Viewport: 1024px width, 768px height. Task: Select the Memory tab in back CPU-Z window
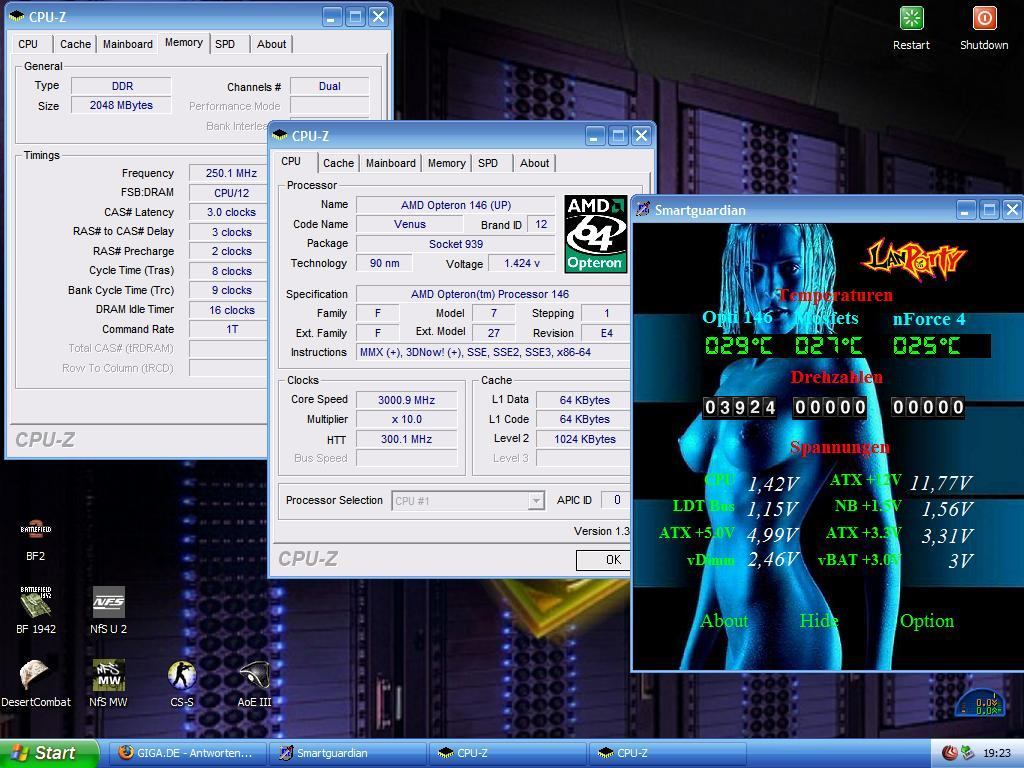[x=184, y=42]
